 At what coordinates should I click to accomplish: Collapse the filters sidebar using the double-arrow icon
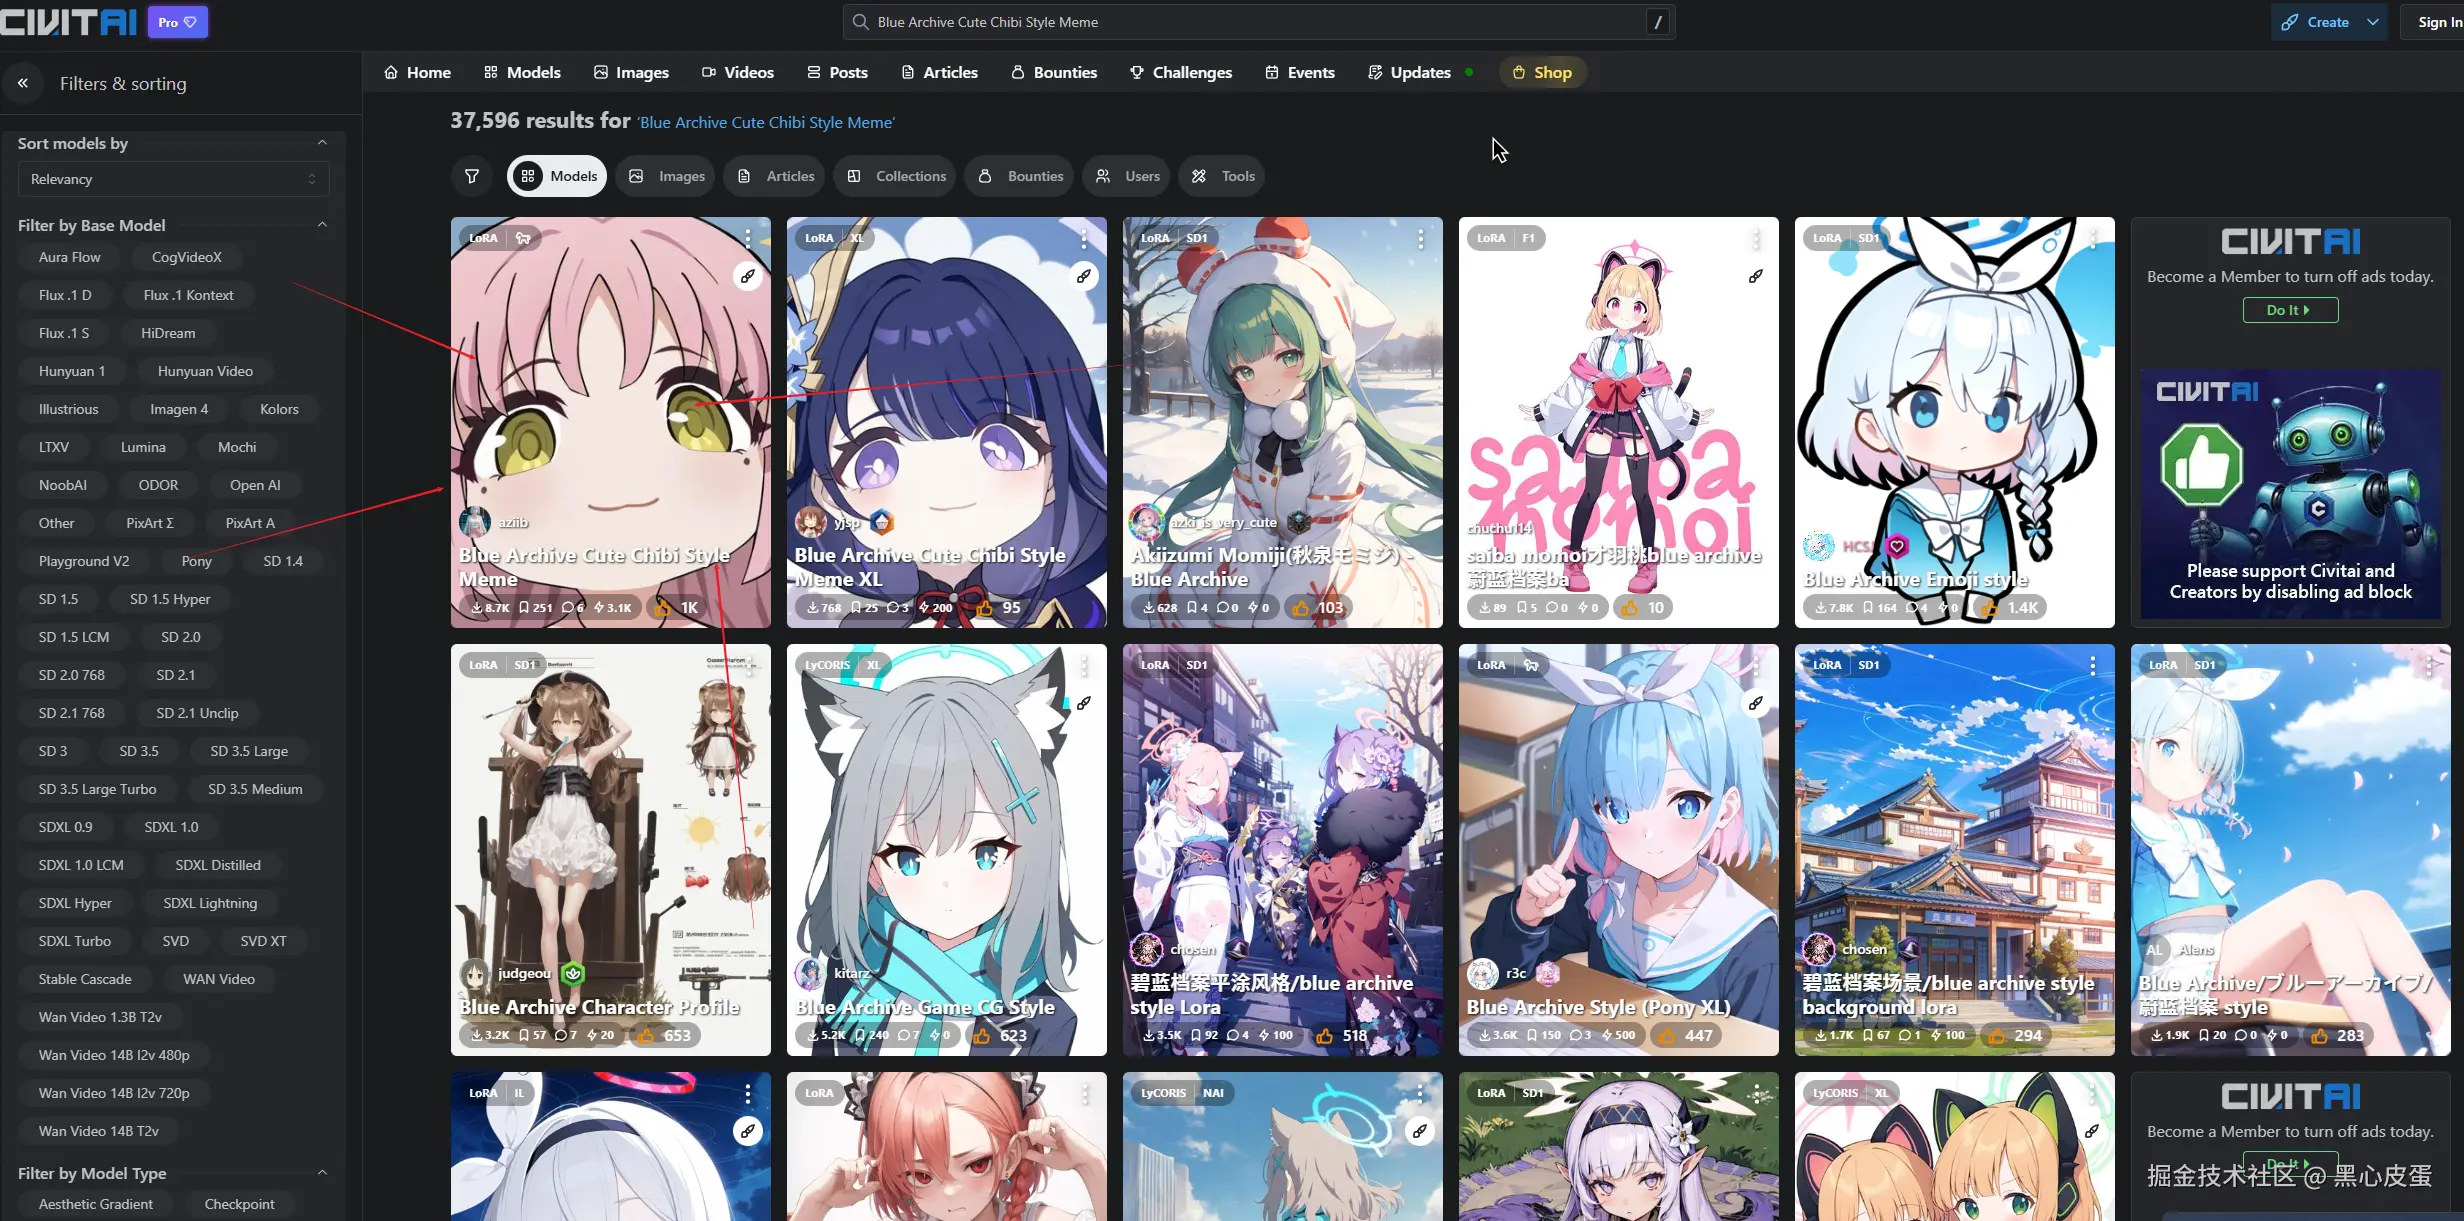[x=22, y=83]
